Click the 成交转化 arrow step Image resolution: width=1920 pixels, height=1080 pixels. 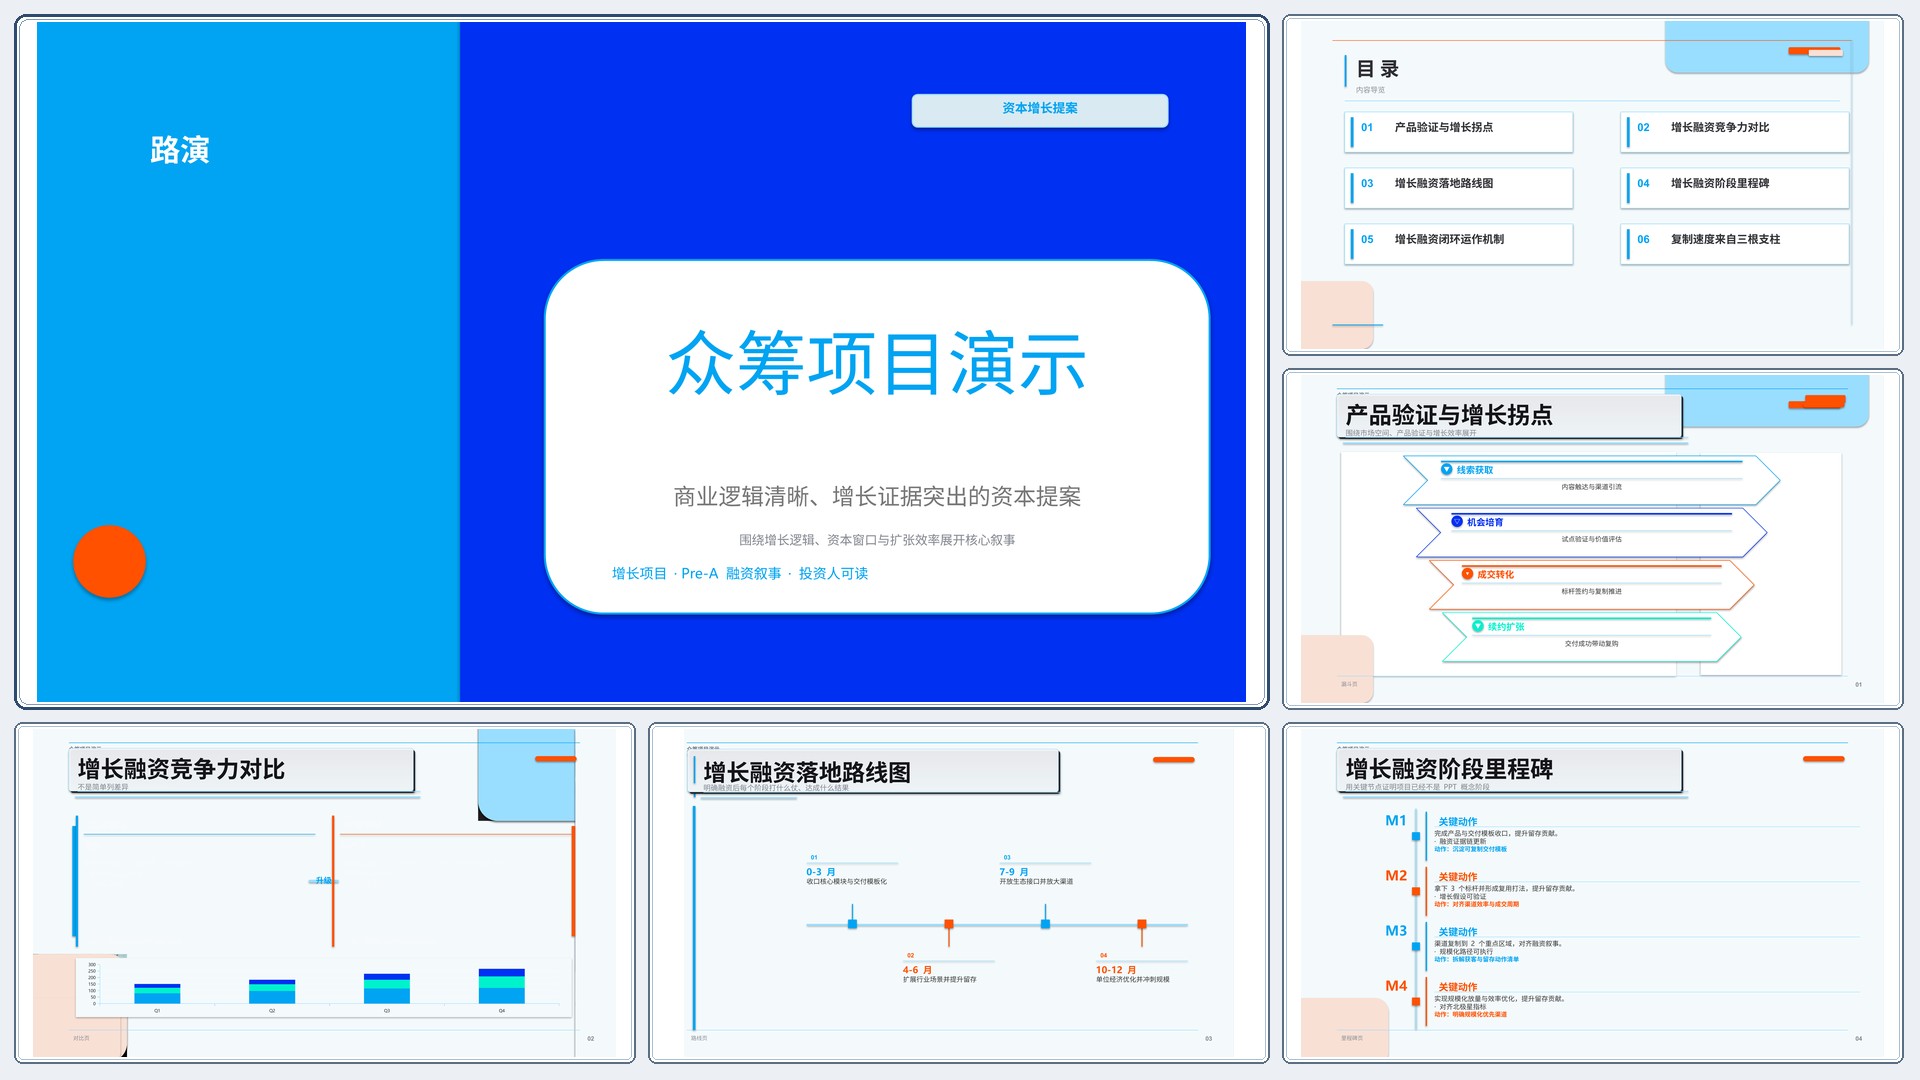pyautogui.click(x=1591, y=585)
